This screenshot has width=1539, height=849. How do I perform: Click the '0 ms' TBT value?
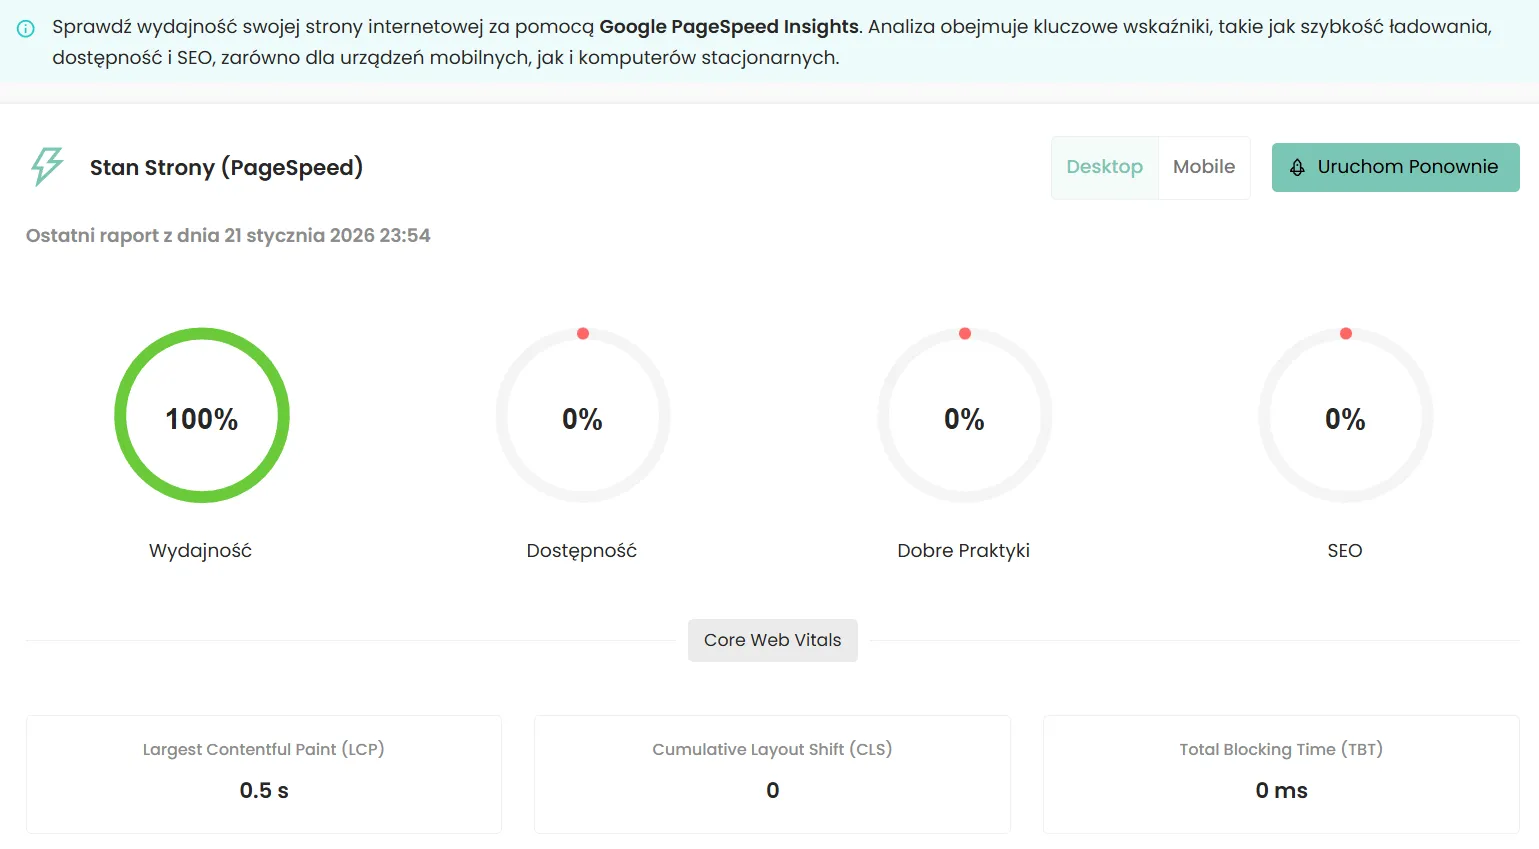(x=1281, y=791)
